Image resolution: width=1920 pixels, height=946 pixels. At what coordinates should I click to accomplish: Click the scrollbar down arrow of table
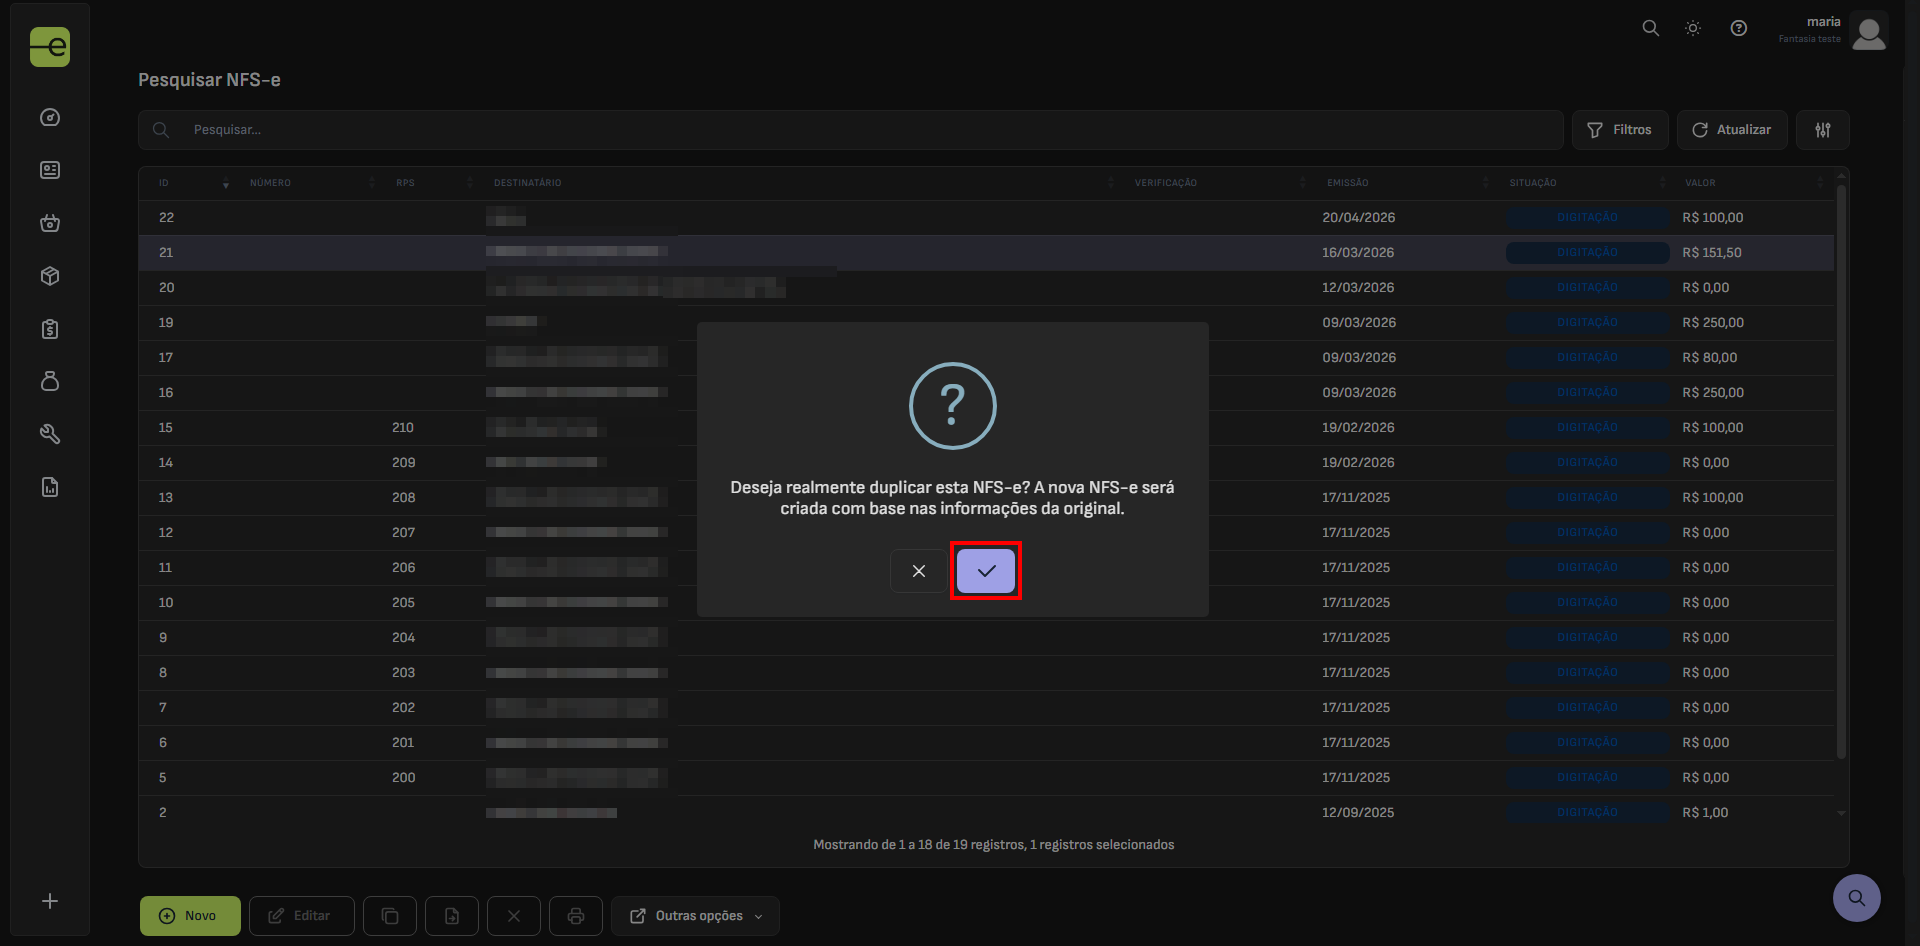[x=1841, y=813]
